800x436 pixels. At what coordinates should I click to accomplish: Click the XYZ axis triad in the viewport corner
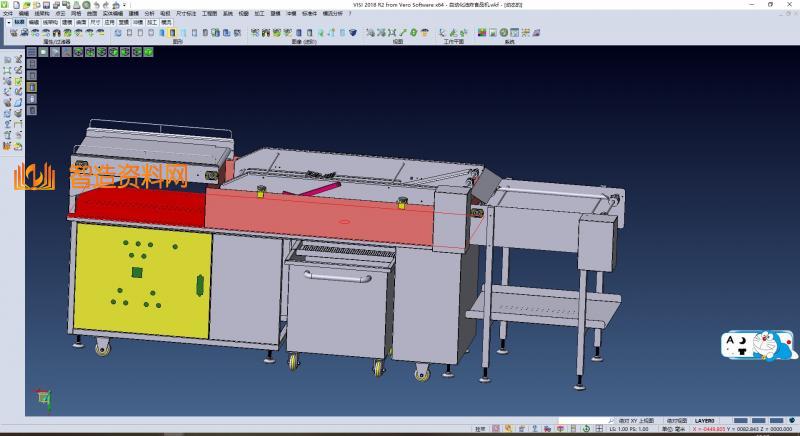(x=43, y=396)
